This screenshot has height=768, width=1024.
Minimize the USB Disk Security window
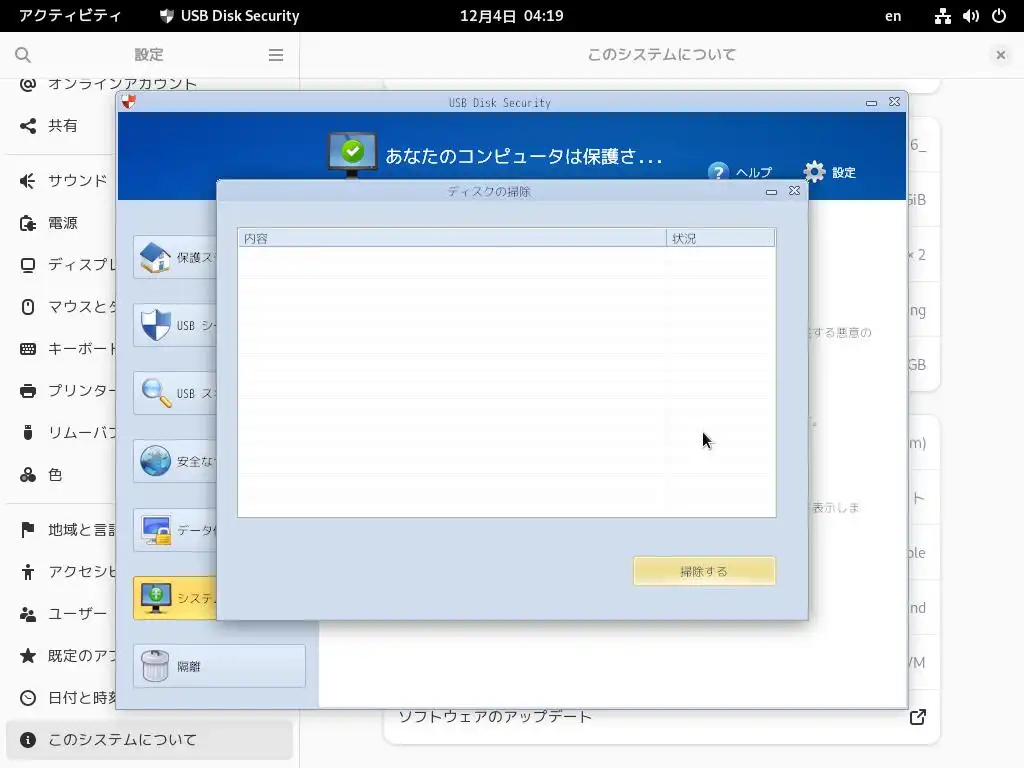point(871,103)
